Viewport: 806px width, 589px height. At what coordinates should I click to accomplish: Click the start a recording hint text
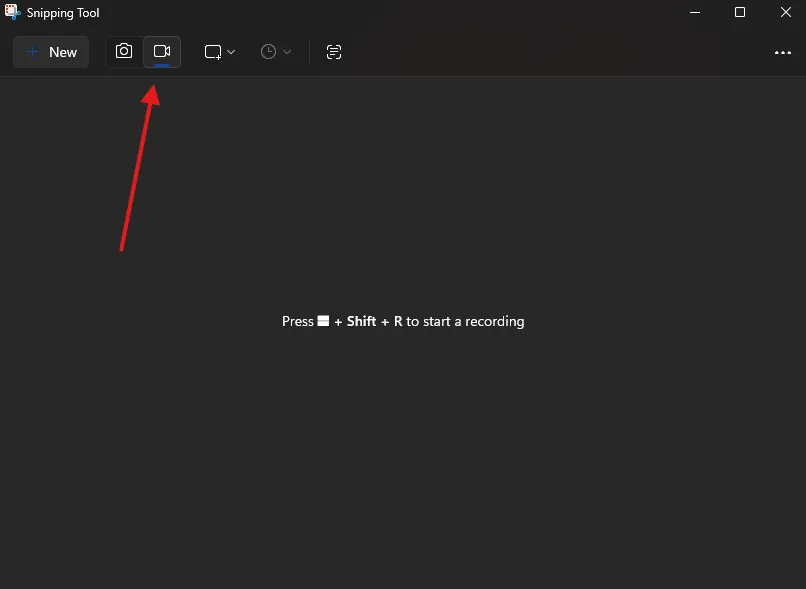click(465, 321)
